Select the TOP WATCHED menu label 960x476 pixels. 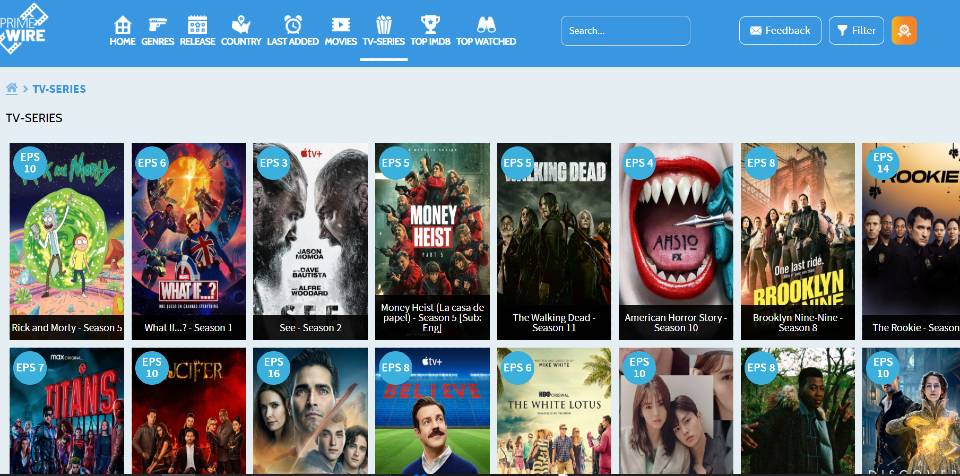point(486,42)
